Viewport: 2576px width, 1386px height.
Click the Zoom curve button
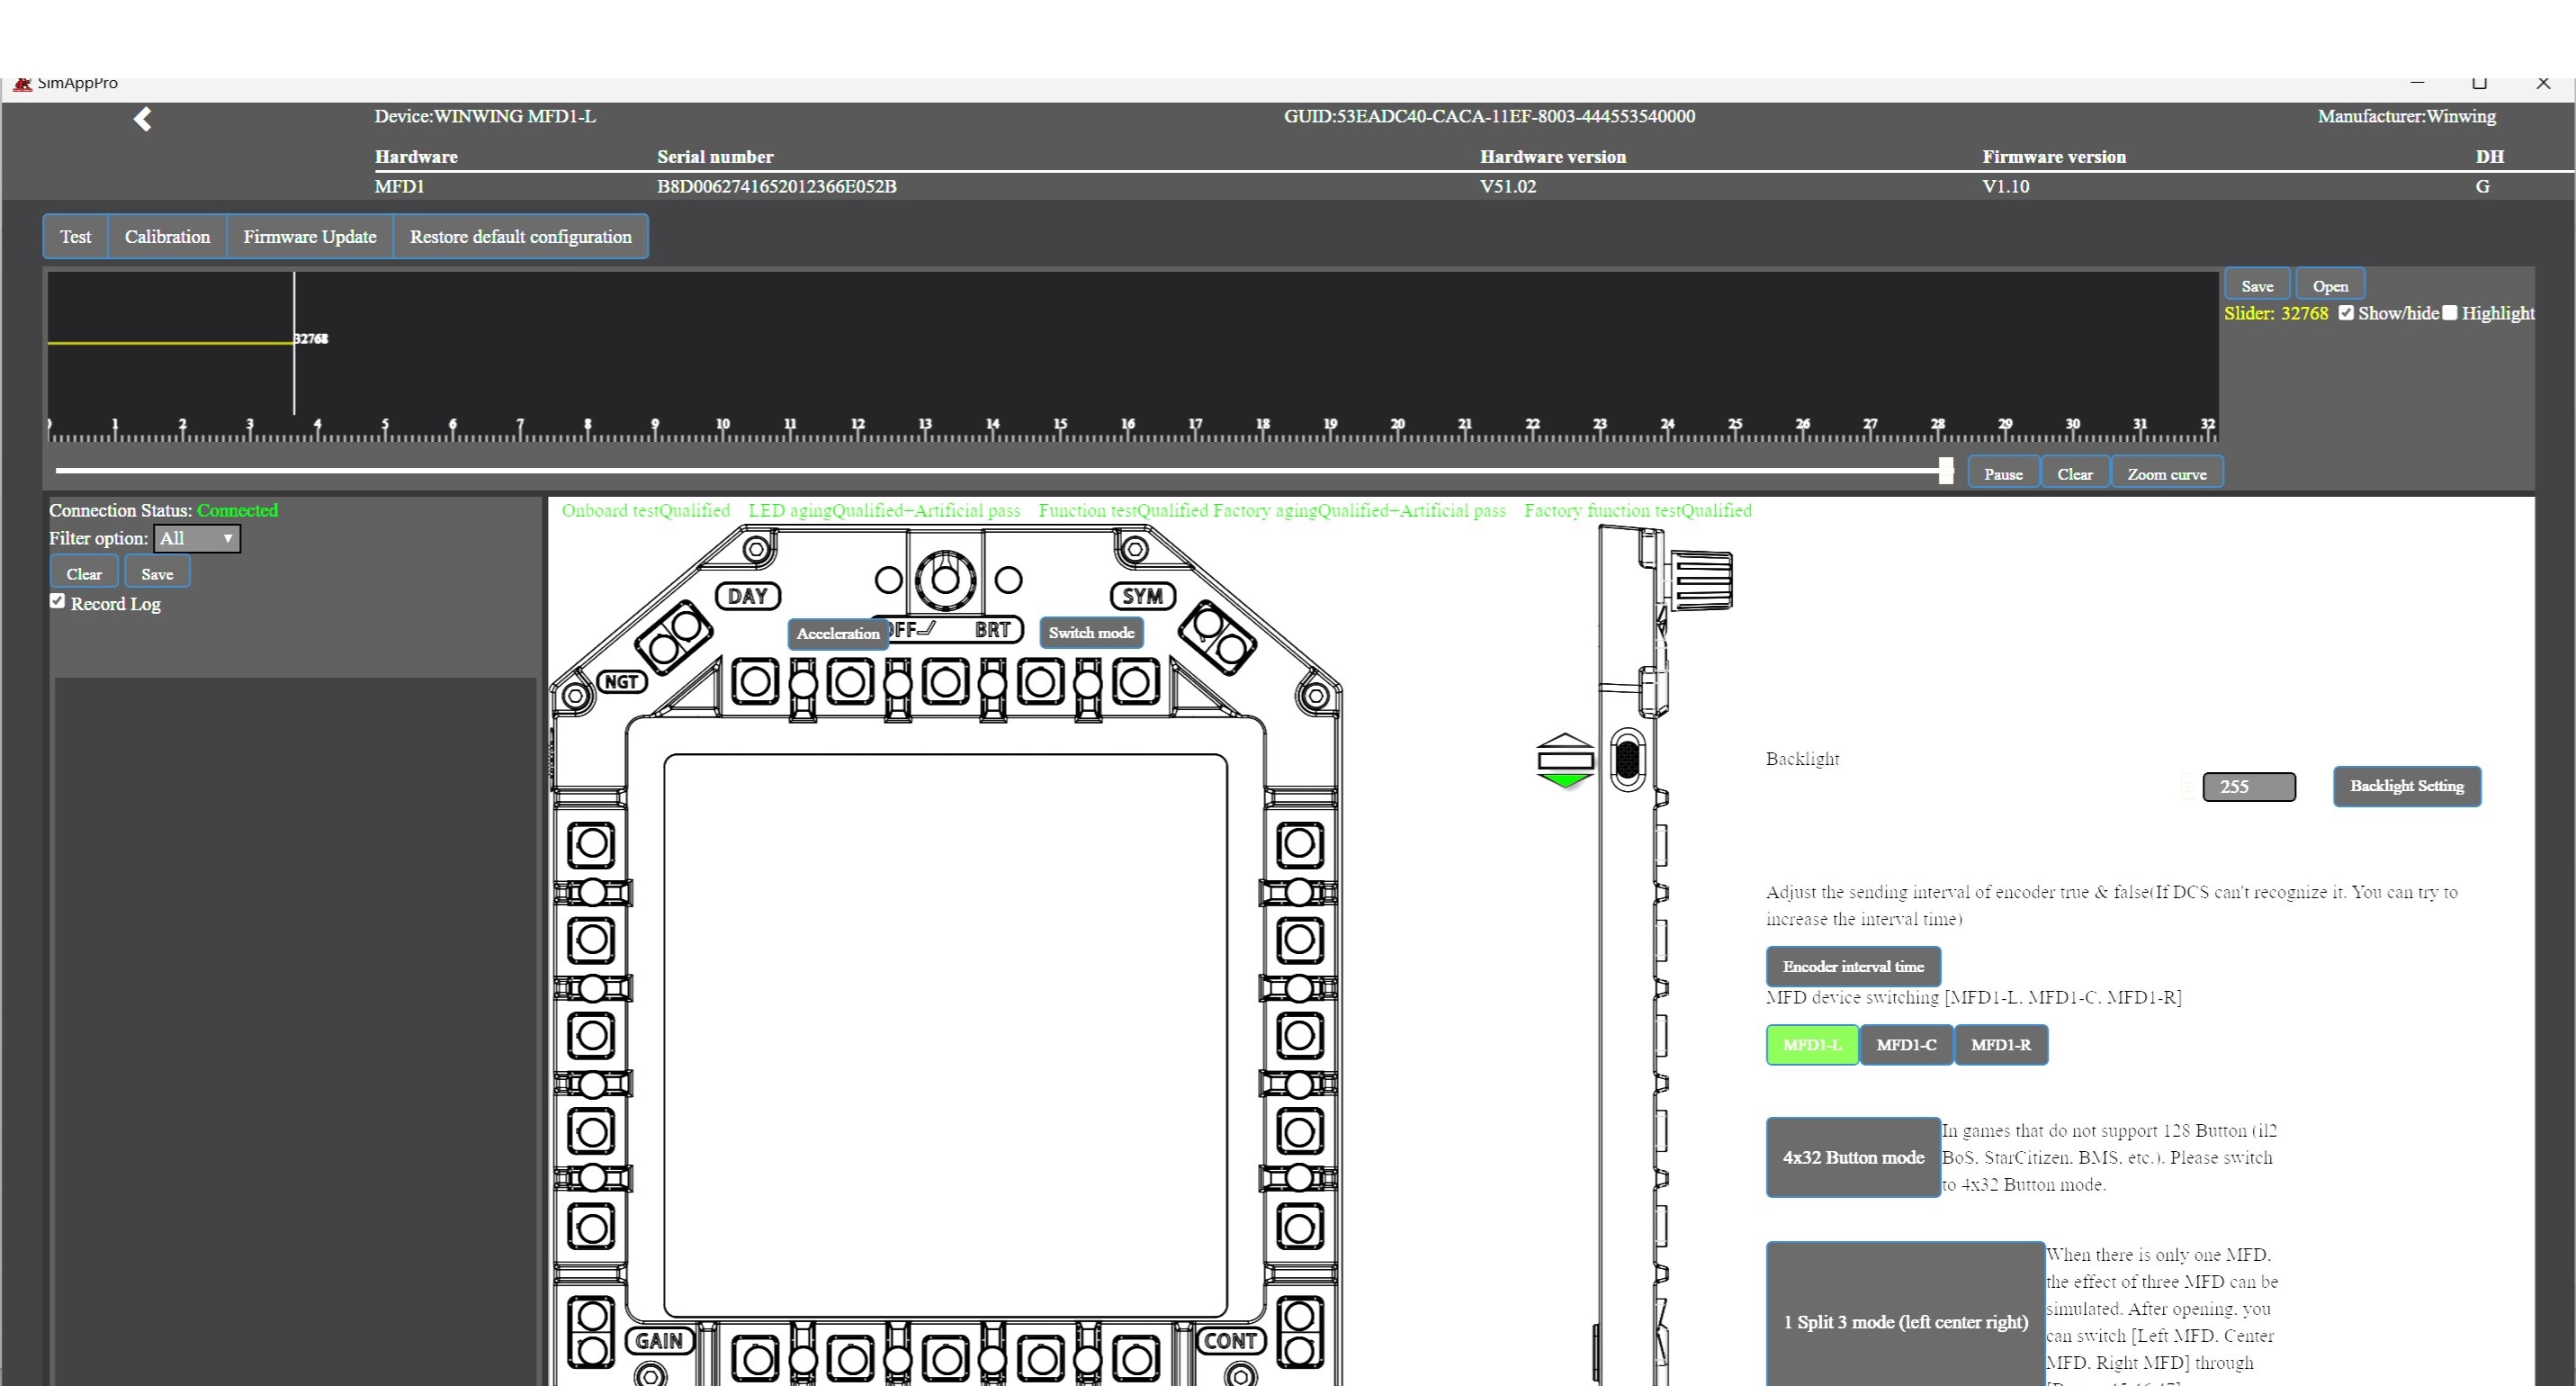tap(2167, 473)
